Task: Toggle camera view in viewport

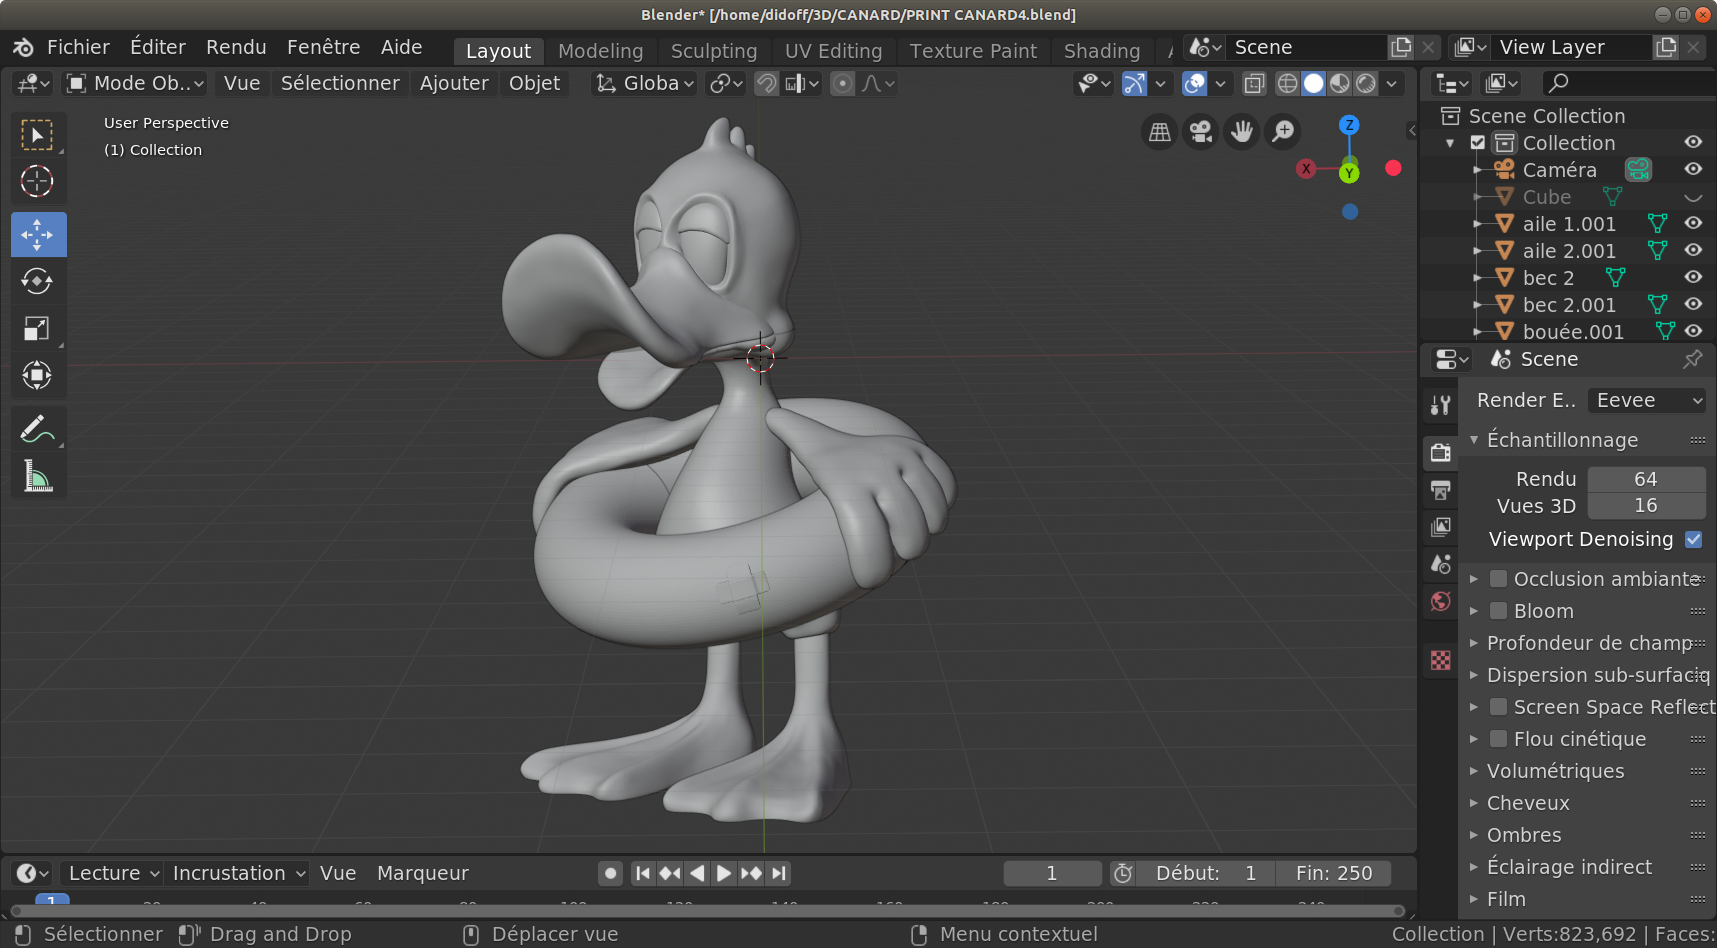Action: coord(1200,132)
